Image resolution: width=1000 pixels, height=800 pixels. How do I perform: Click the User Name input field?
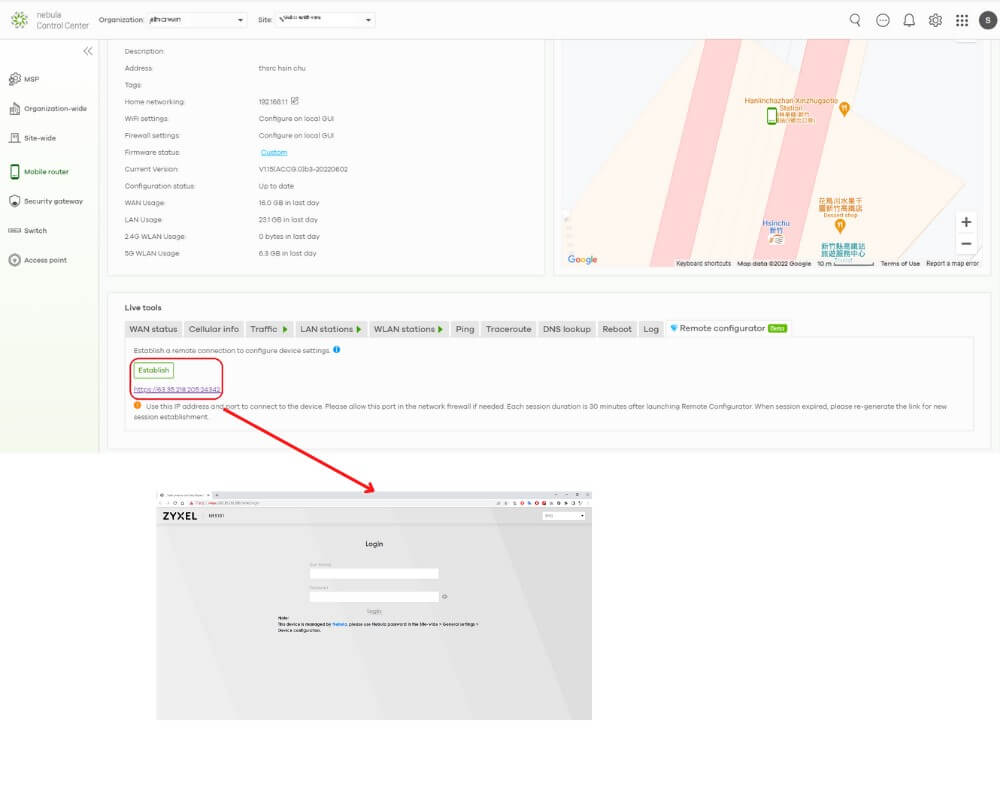(x=374, y=574)
